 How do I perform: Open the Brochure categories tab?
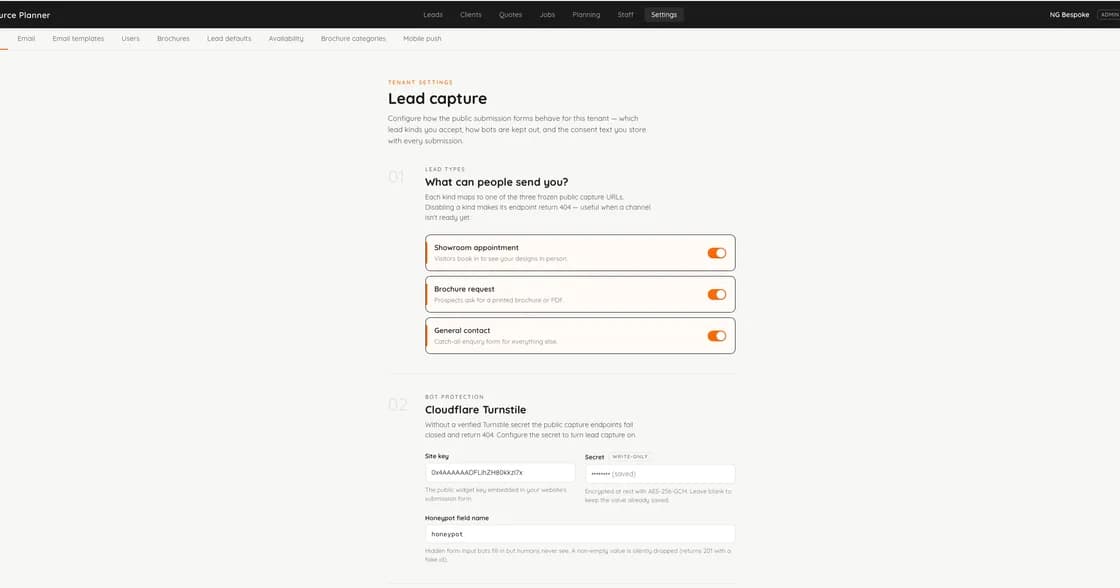click(353, 39)
